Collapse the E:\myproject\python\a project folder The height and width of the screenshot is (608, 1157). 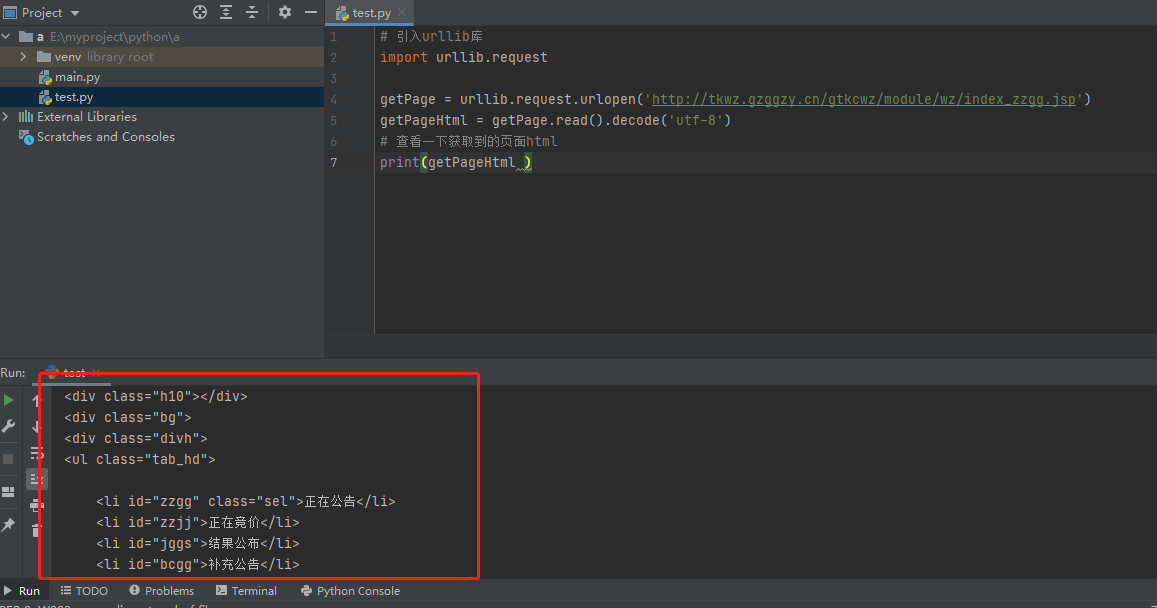(6, 37)
